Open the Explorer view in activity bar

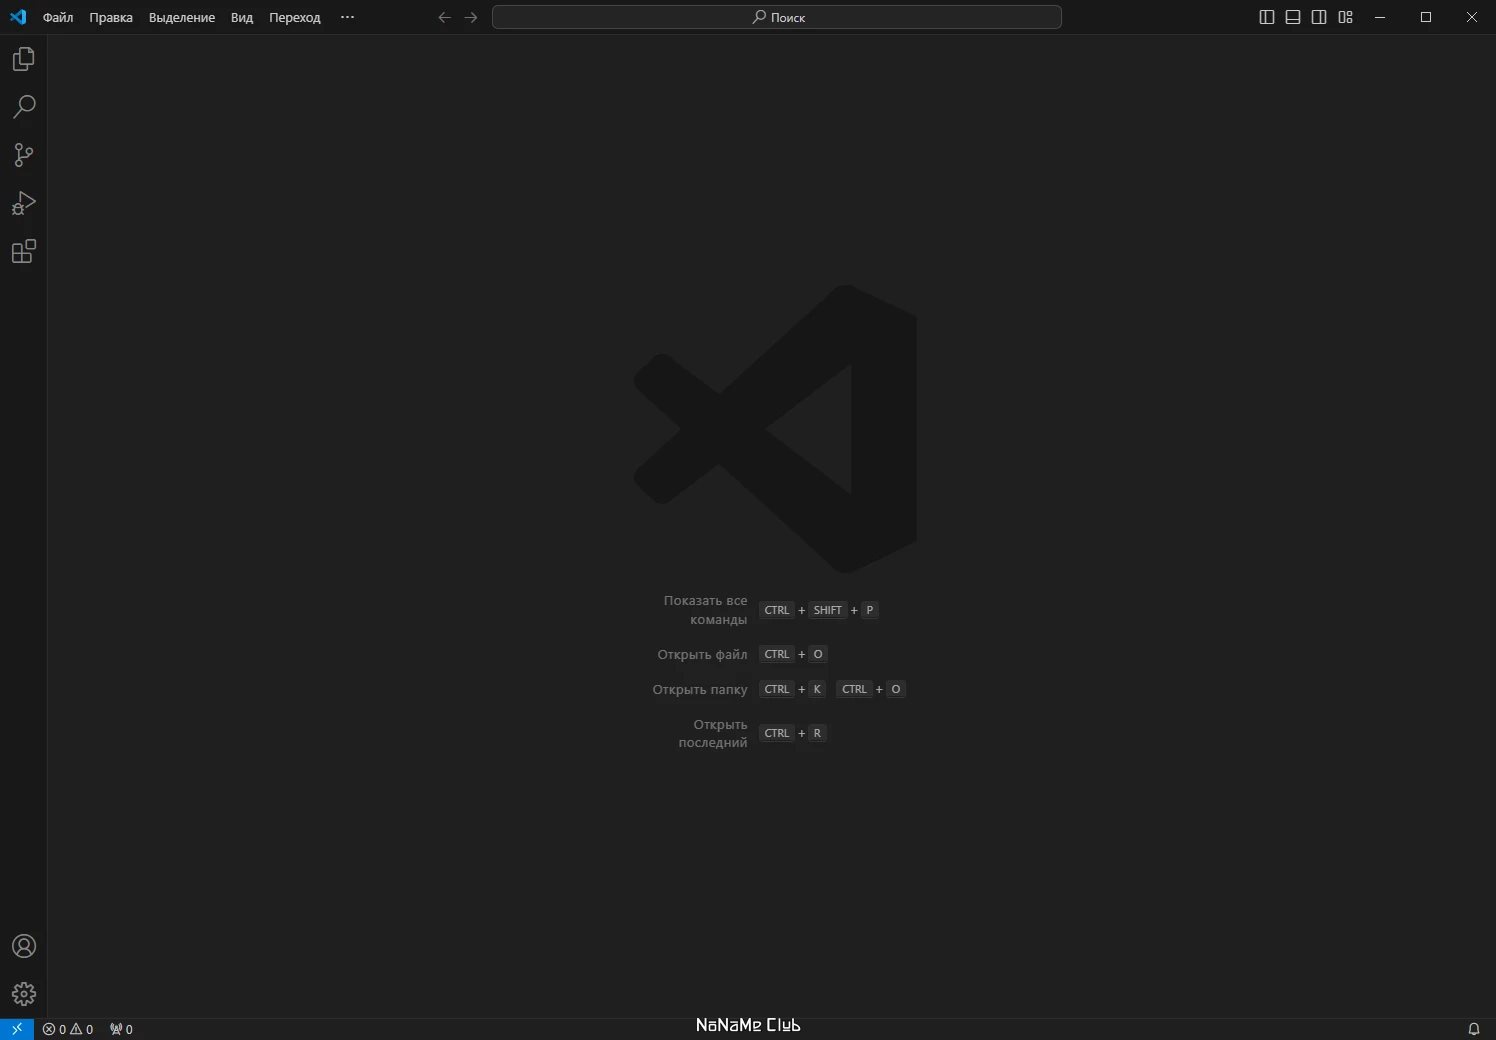[24, 59]
